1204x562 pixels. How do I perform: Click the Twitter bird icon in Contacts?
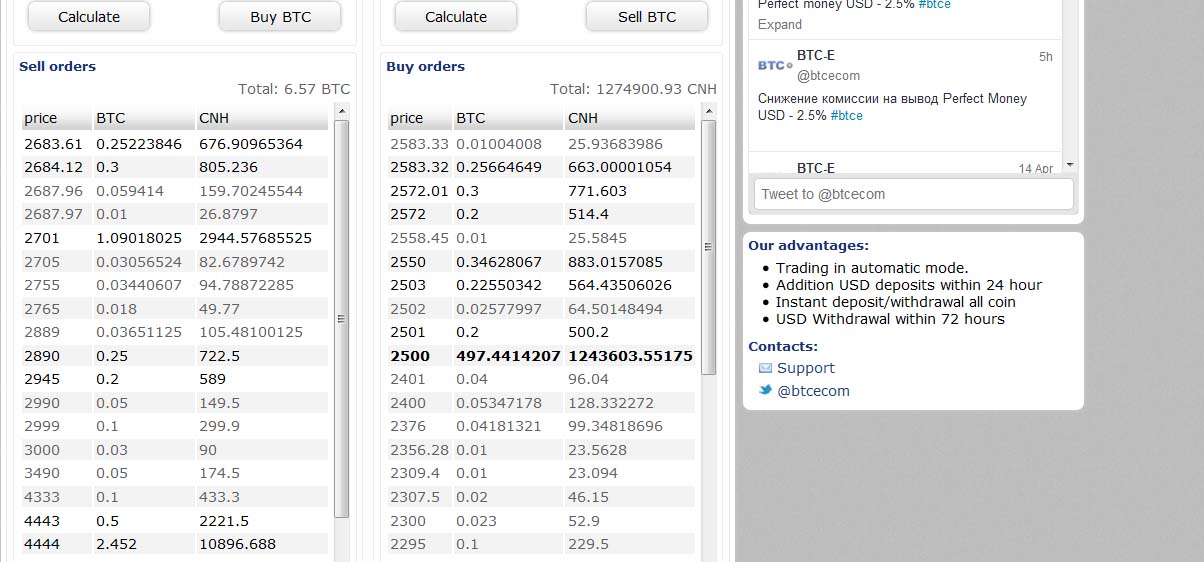click(x=765, y=390)
